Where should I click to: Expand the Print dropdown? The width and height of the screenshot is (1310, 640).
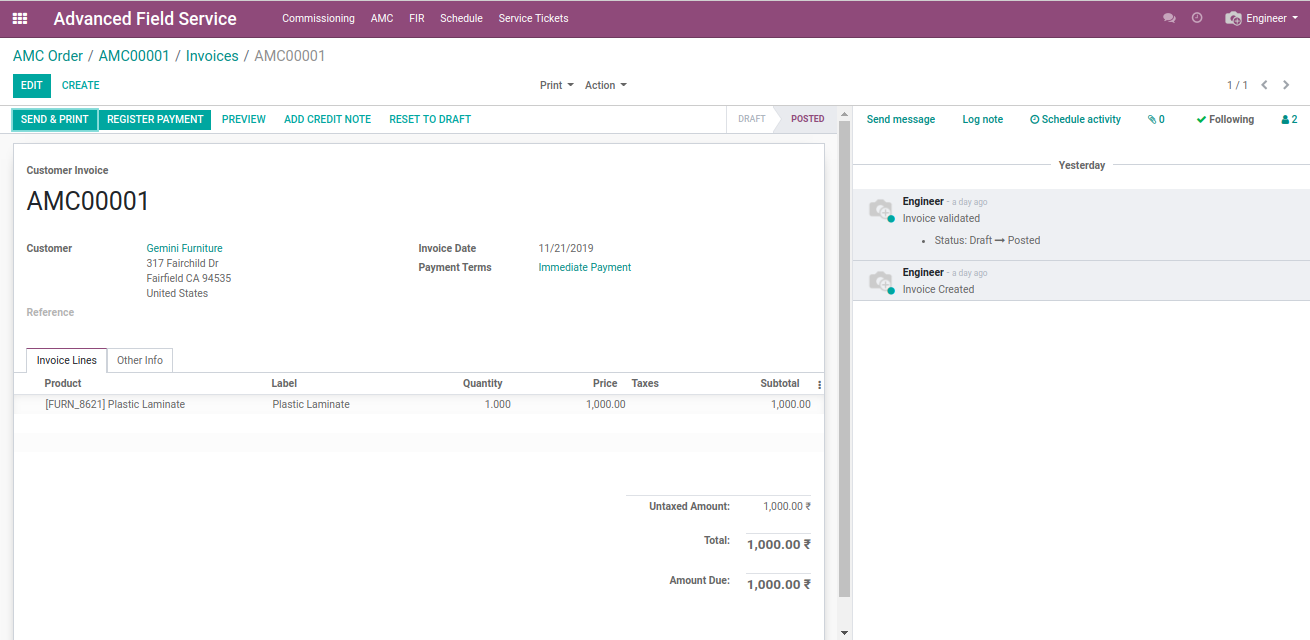[556, 86]
